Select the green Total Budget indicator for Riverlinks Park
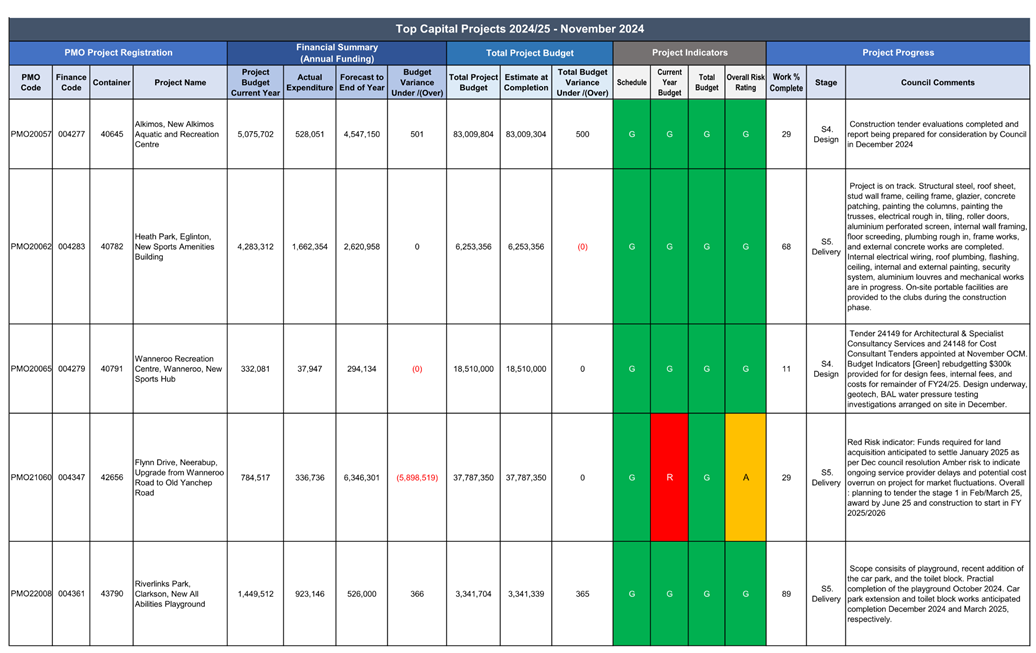Image resolution: width=1036 pixels, height=653 pixels. [x=707, y=594]
